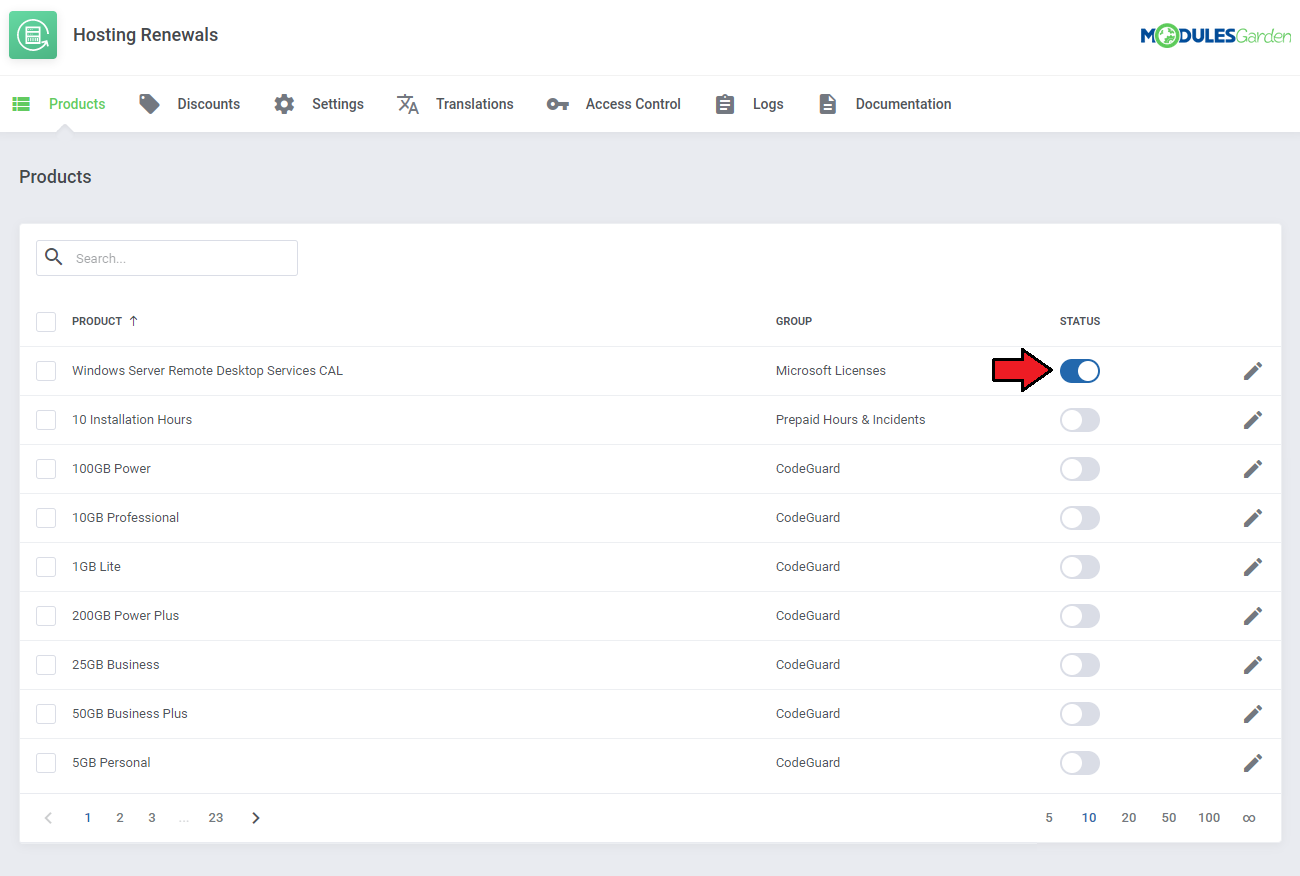Click the Settings gear icon

[x=285, y=104]
